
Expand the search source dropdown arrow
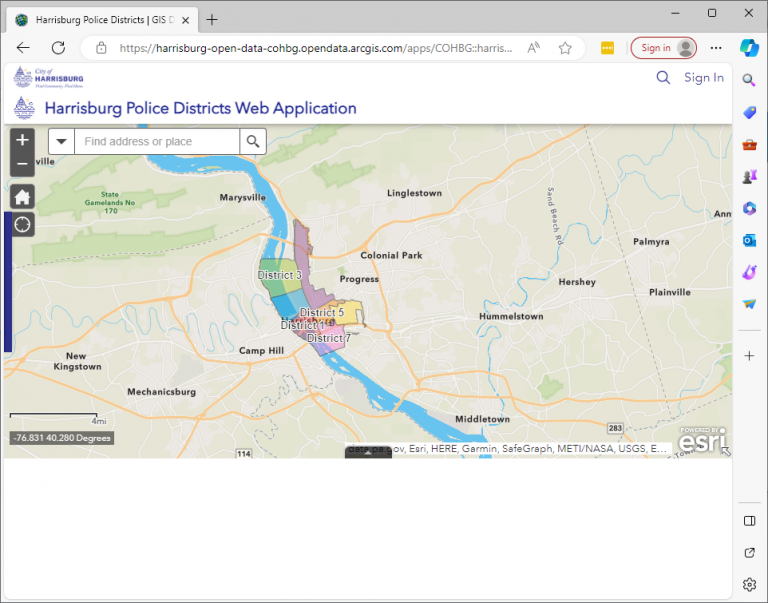point(62,142)
